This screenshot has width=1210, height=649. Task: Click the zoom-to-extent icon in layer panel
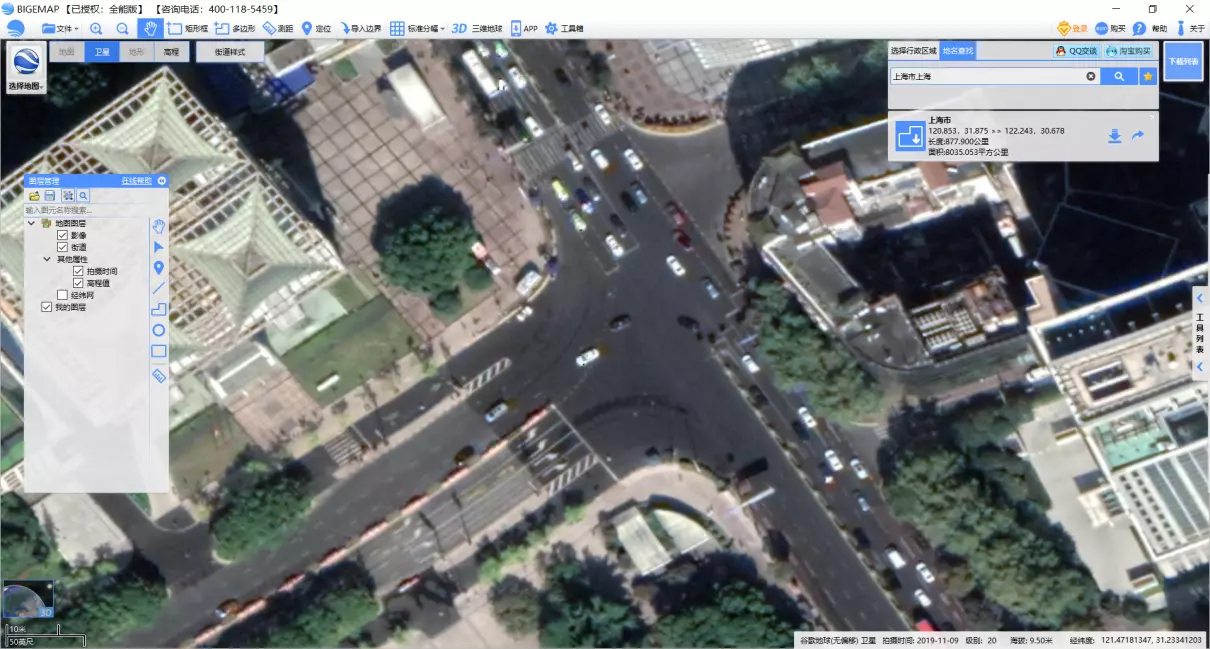tap(67, 196)
